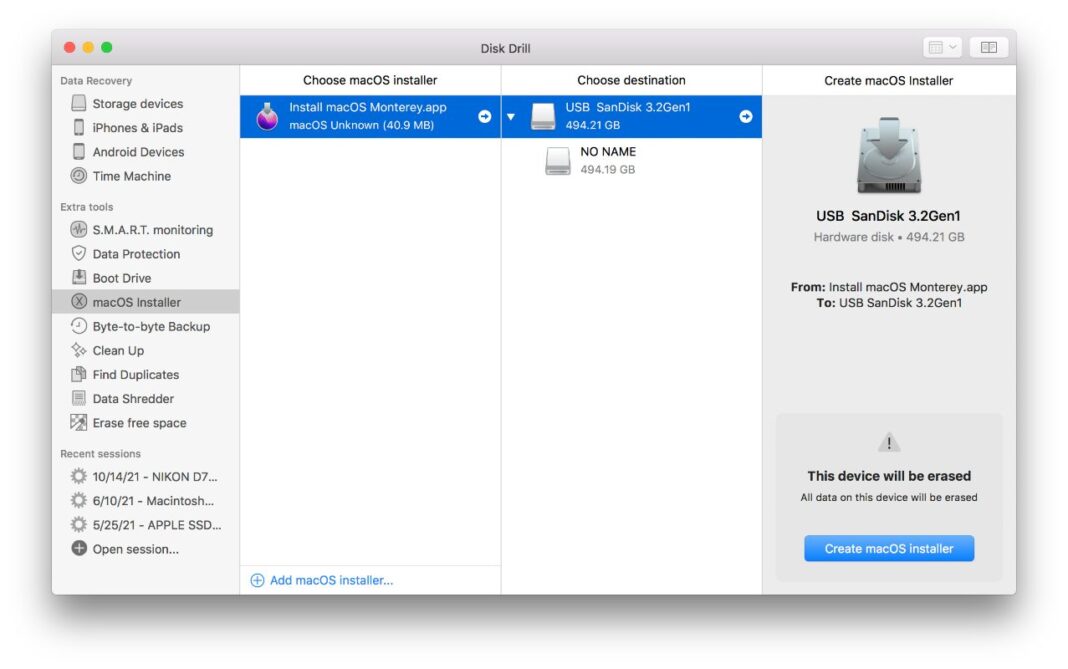This screenshot has height=669, width=1068.
Task: Select the Find Duplicates tool
Action: (x=137, y=374)
